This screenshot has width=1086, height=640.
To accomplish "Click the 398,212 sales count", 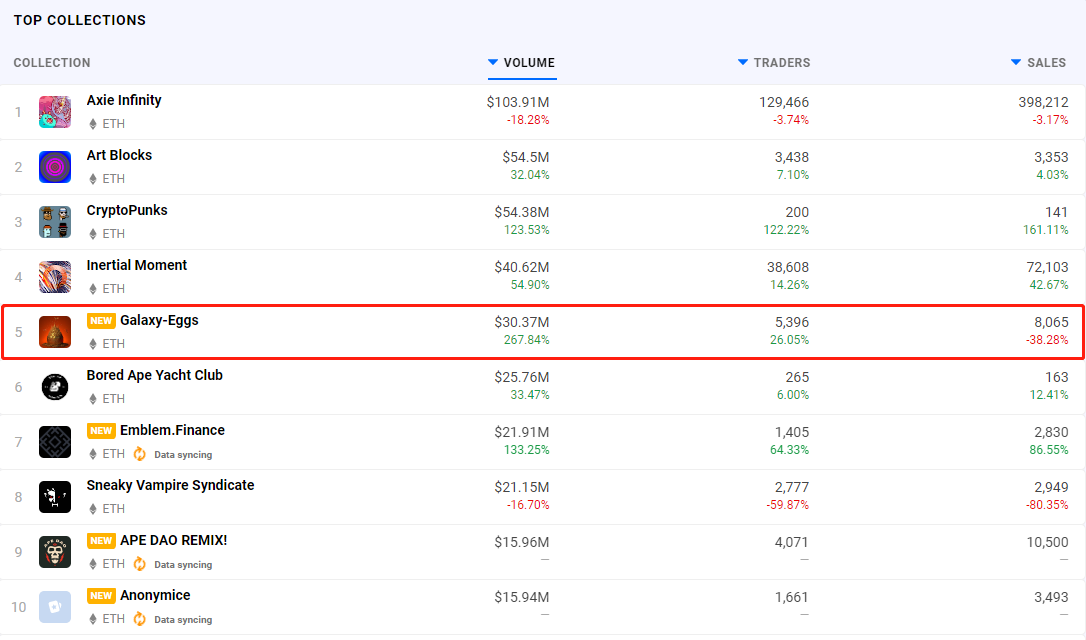I will click(1043, 103).
